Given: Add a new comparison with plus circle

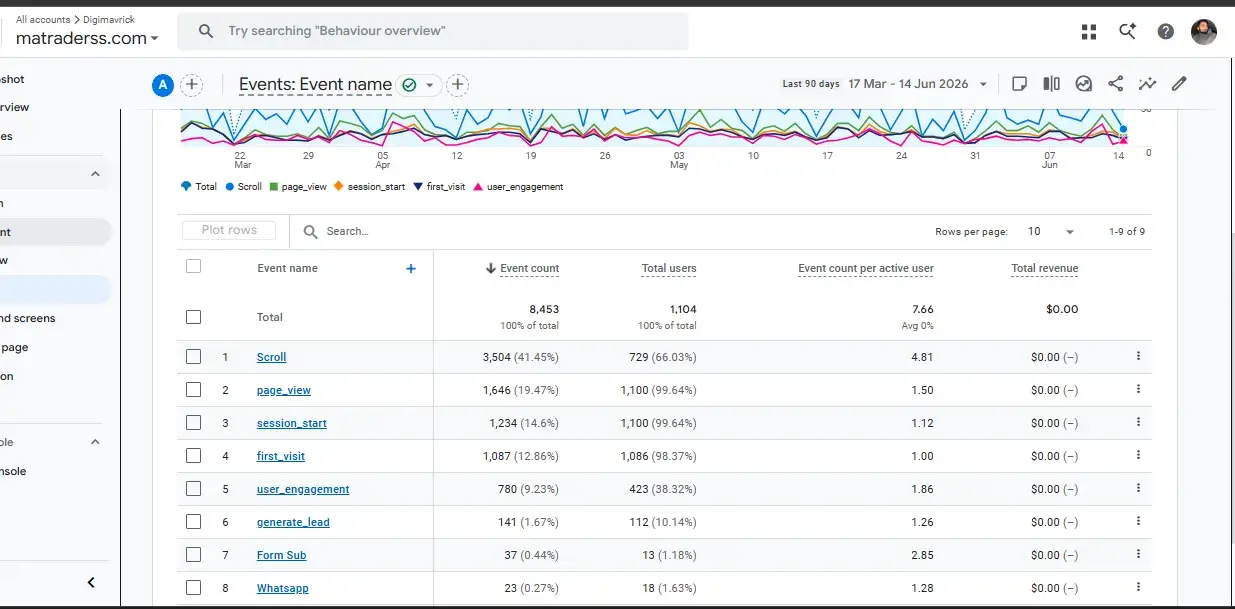Looking at the screenshot, I should (192, 85).
